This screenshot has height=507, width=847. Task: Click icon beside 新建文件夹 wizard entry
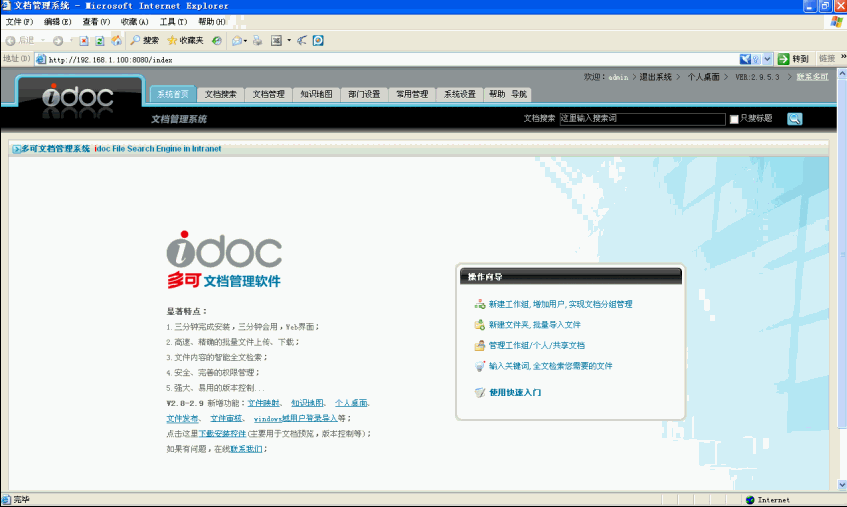tap(480, 325)
